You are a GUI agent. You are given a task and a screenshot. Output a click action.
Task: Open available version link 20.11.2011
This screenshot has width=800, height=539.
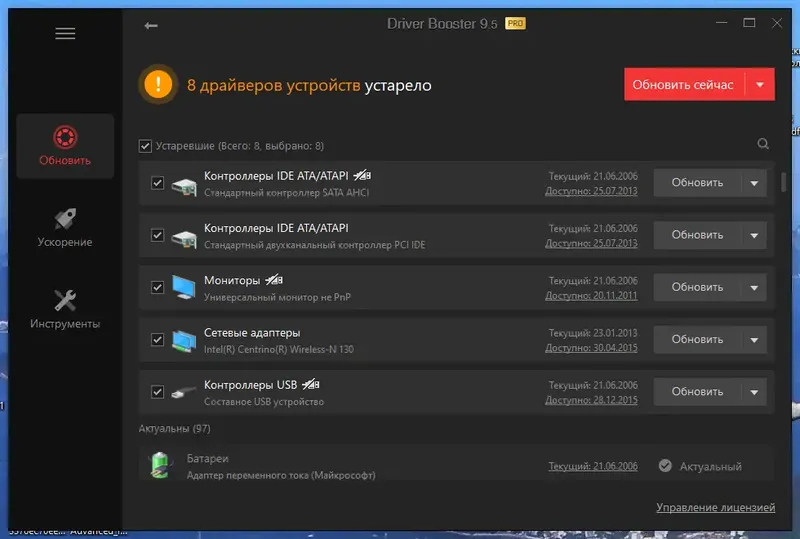591,296
